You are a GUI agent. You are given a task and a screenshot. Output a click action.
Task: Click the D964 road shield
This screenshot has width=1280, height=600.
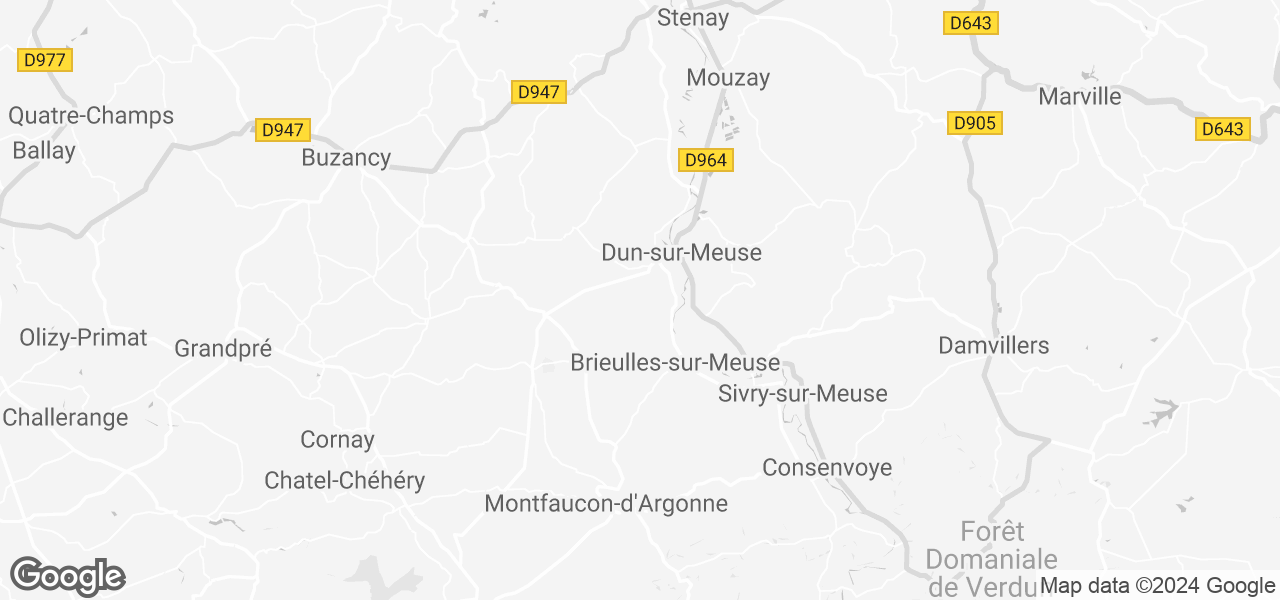pos(706,160)
